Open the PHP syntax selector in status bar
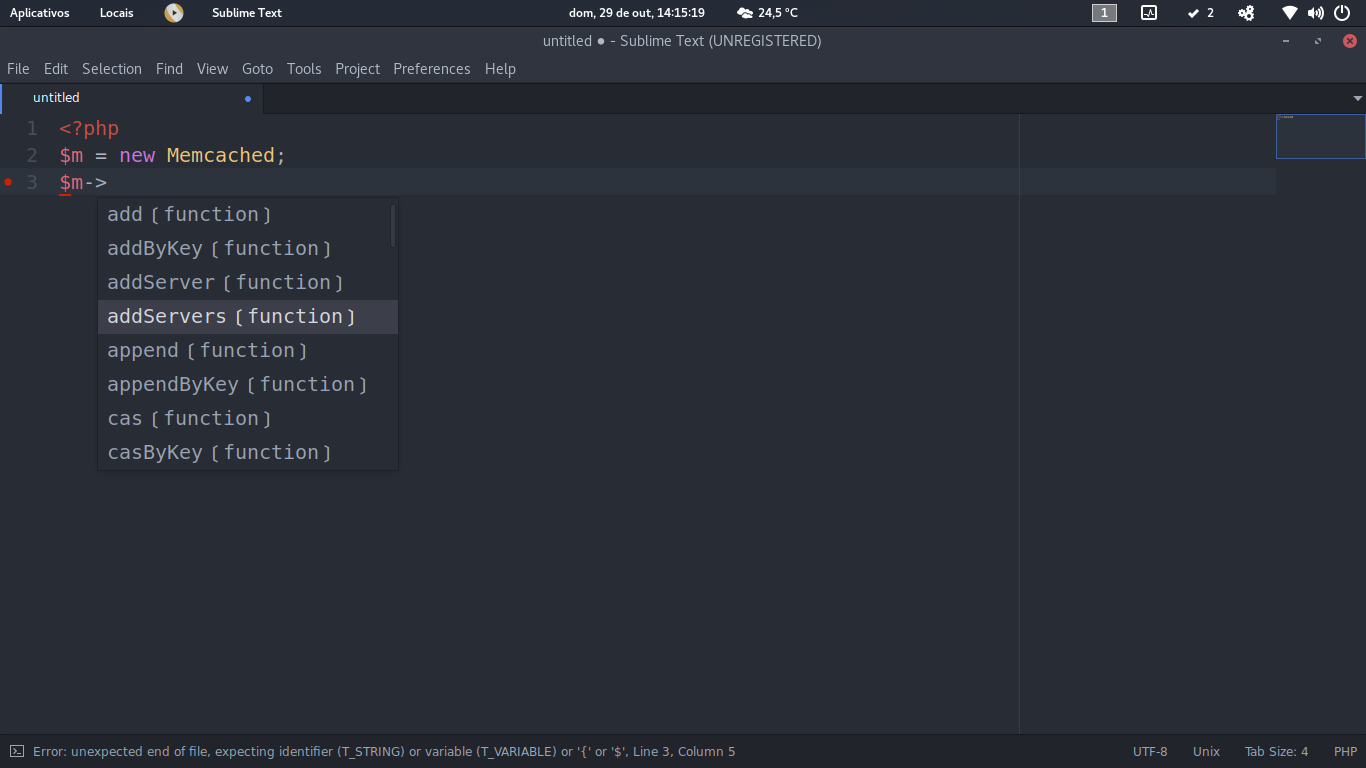Image resolution: width=1366 pixels, height=768 pixels. [x=1345, y=751]
